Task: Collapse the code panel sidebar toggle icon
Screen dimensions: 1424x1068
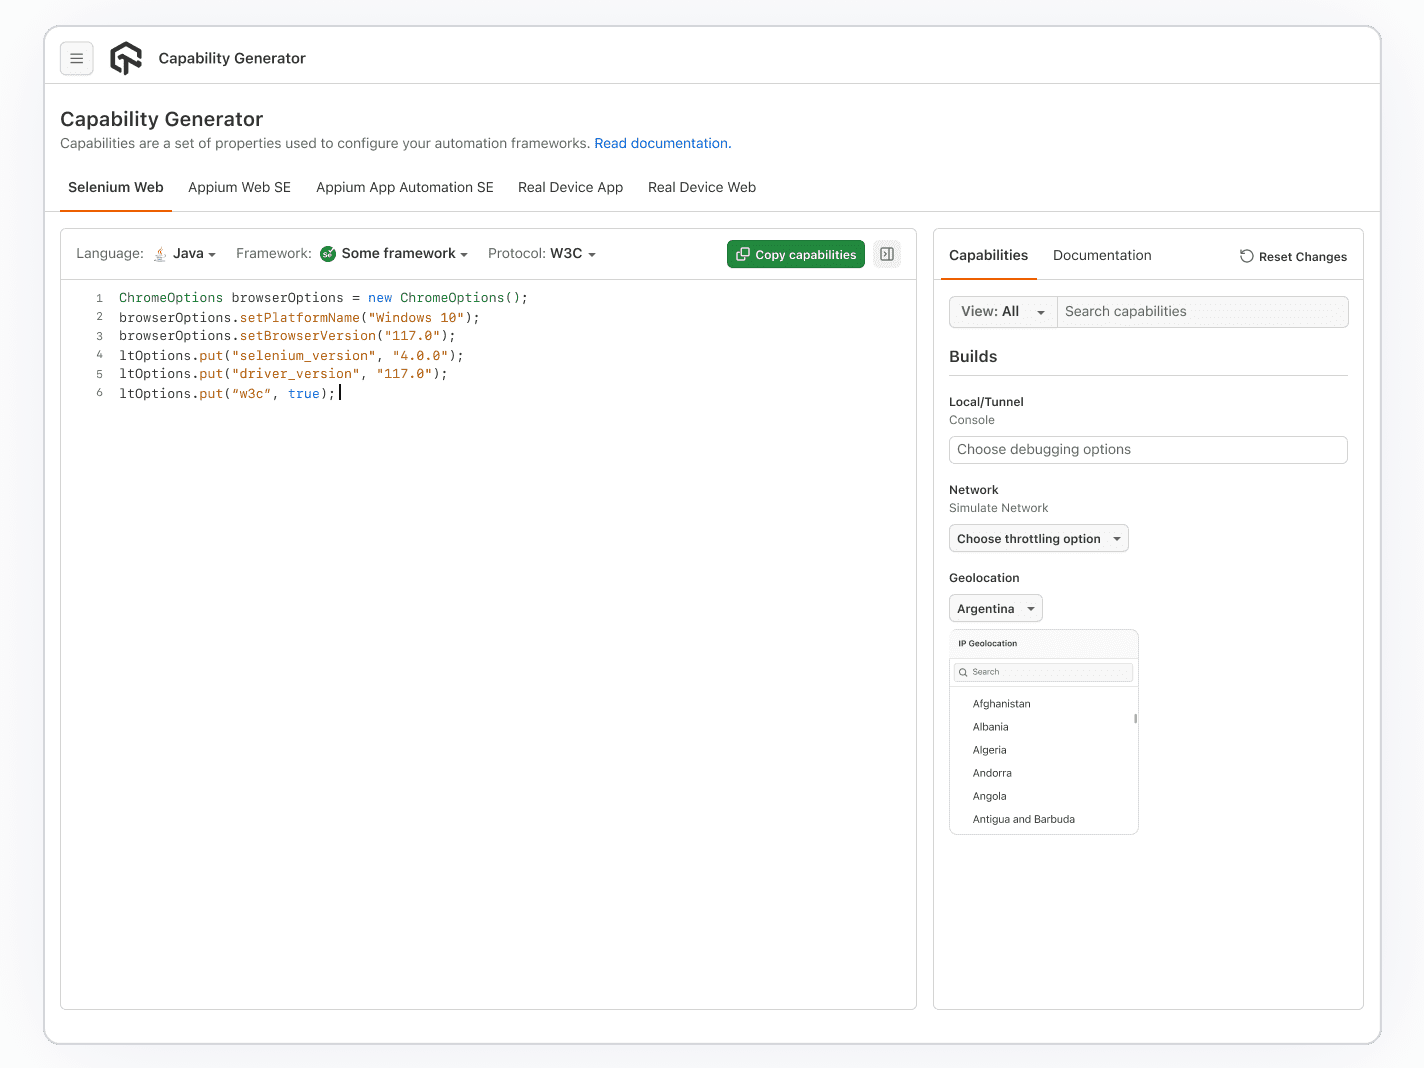Action: coord(886,254)
